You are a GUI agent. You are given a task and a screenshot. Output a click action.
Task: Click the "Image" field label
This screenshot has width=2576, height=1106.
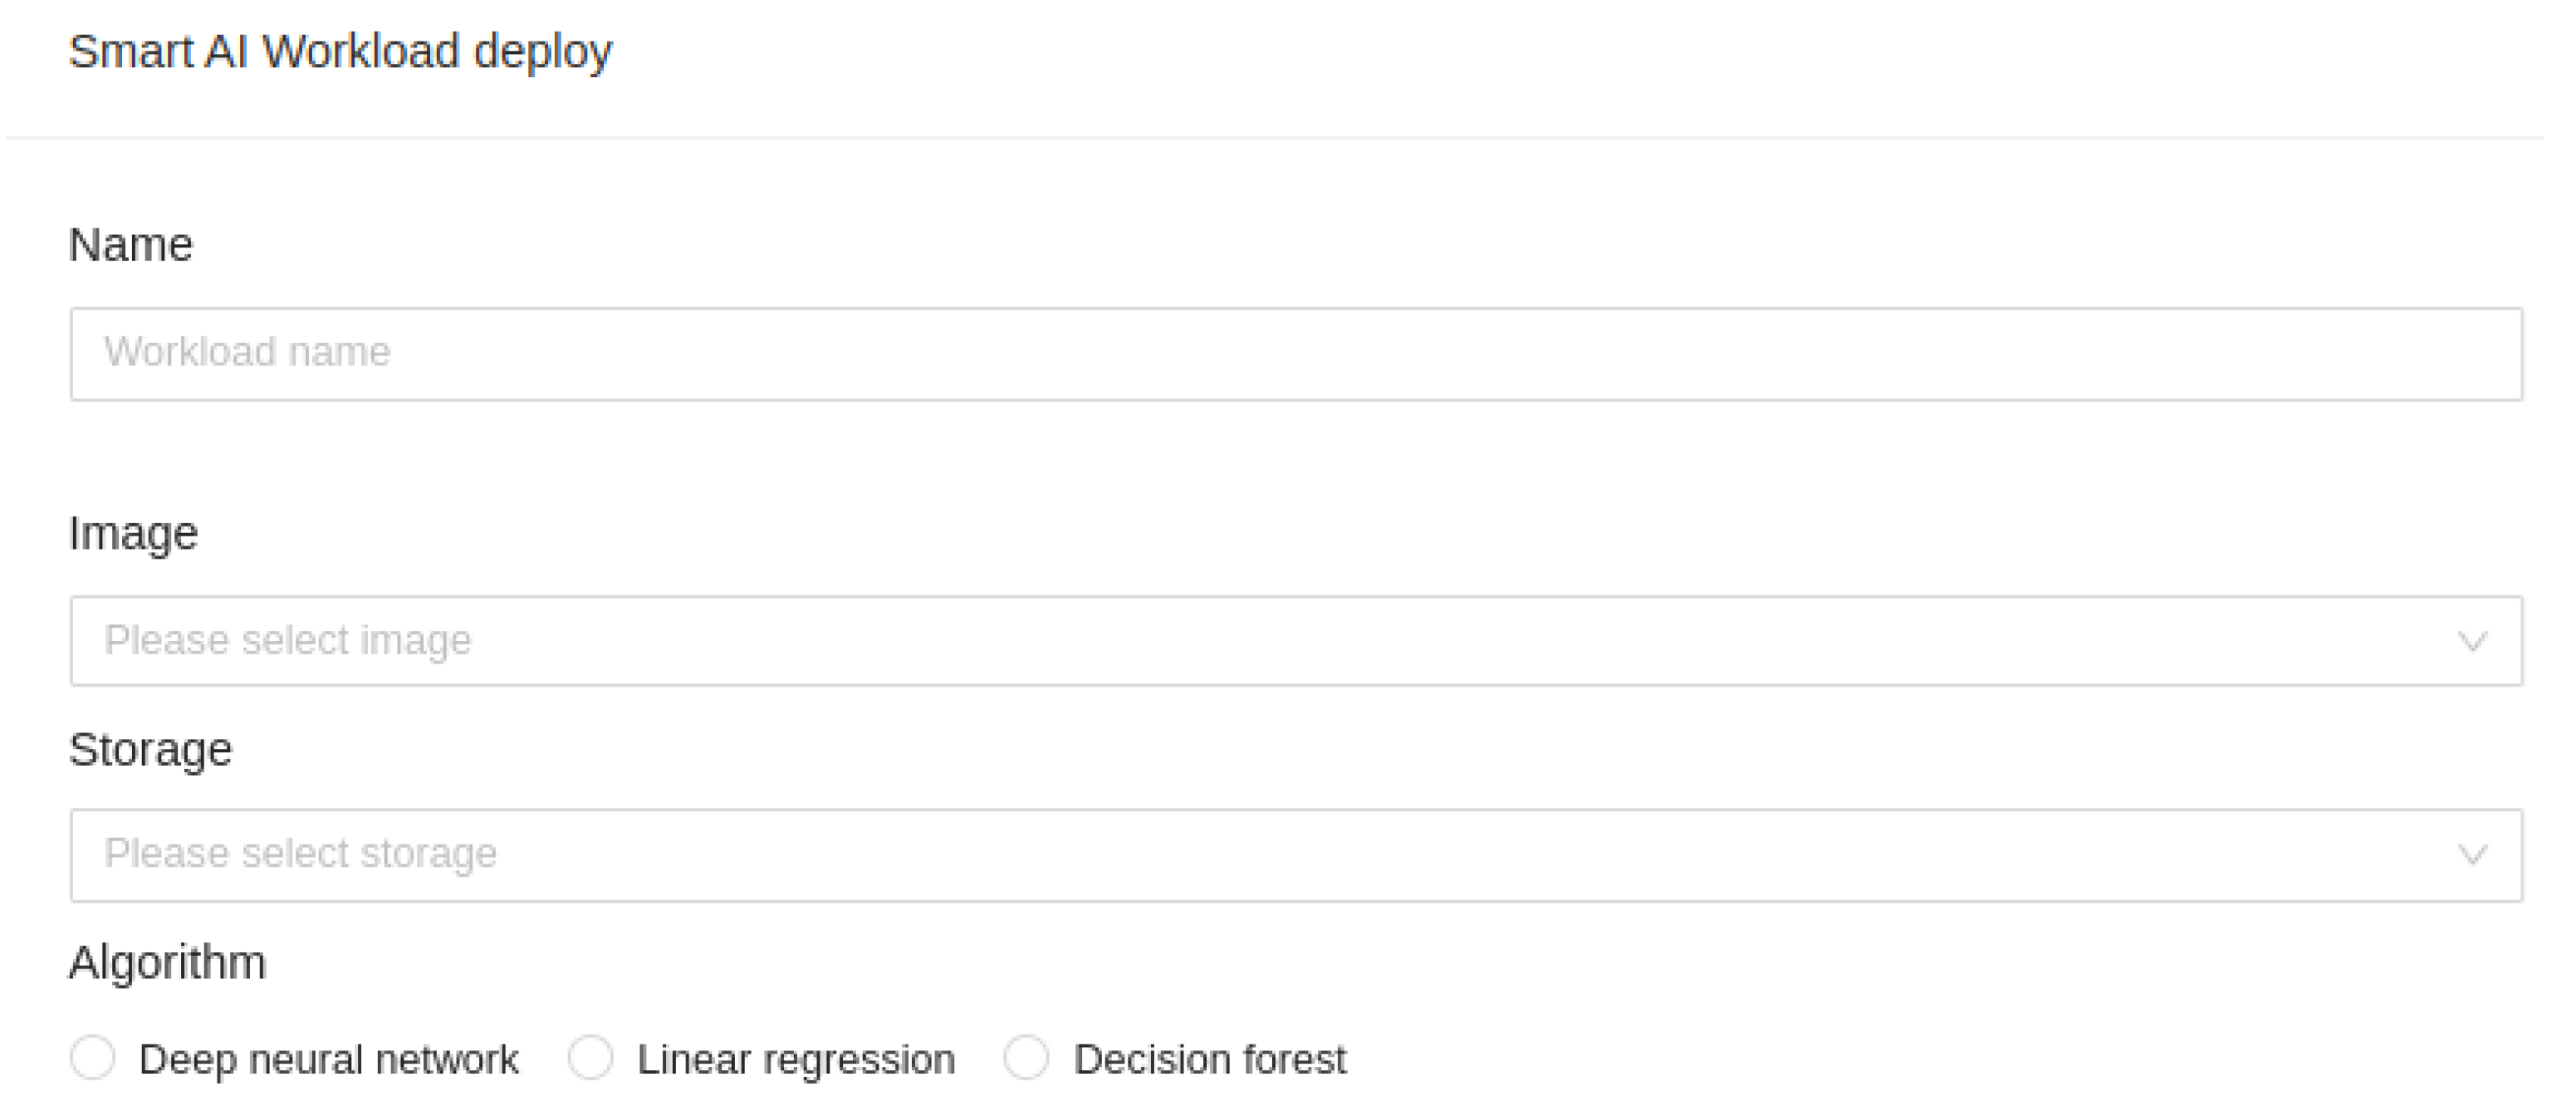point(133,533)
